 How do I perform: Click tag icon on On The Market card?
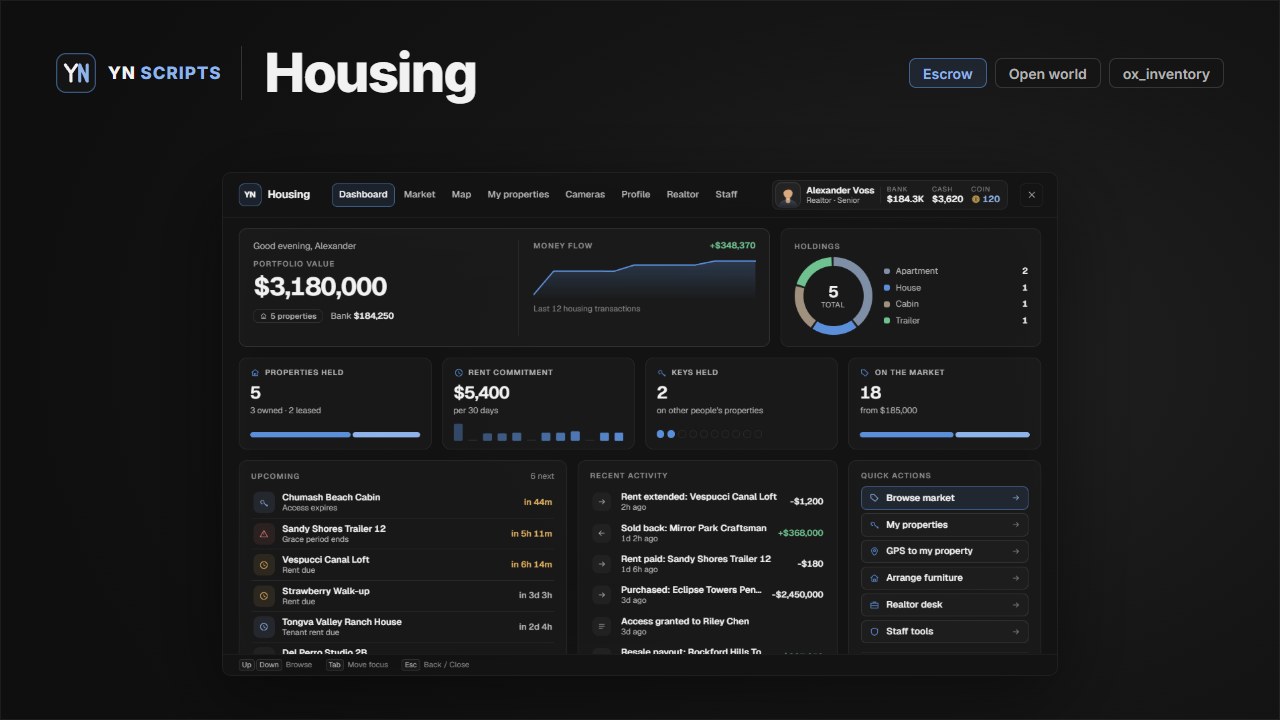[865, 372]
